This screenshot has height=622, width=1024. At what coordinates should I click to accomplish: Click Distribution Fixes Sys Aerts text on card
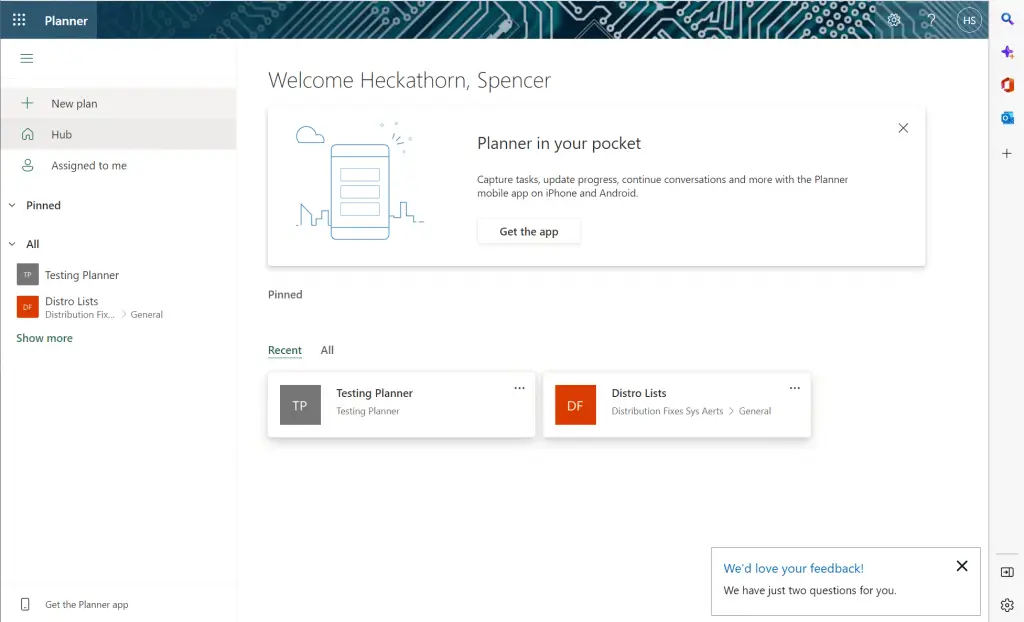point(667,411)
